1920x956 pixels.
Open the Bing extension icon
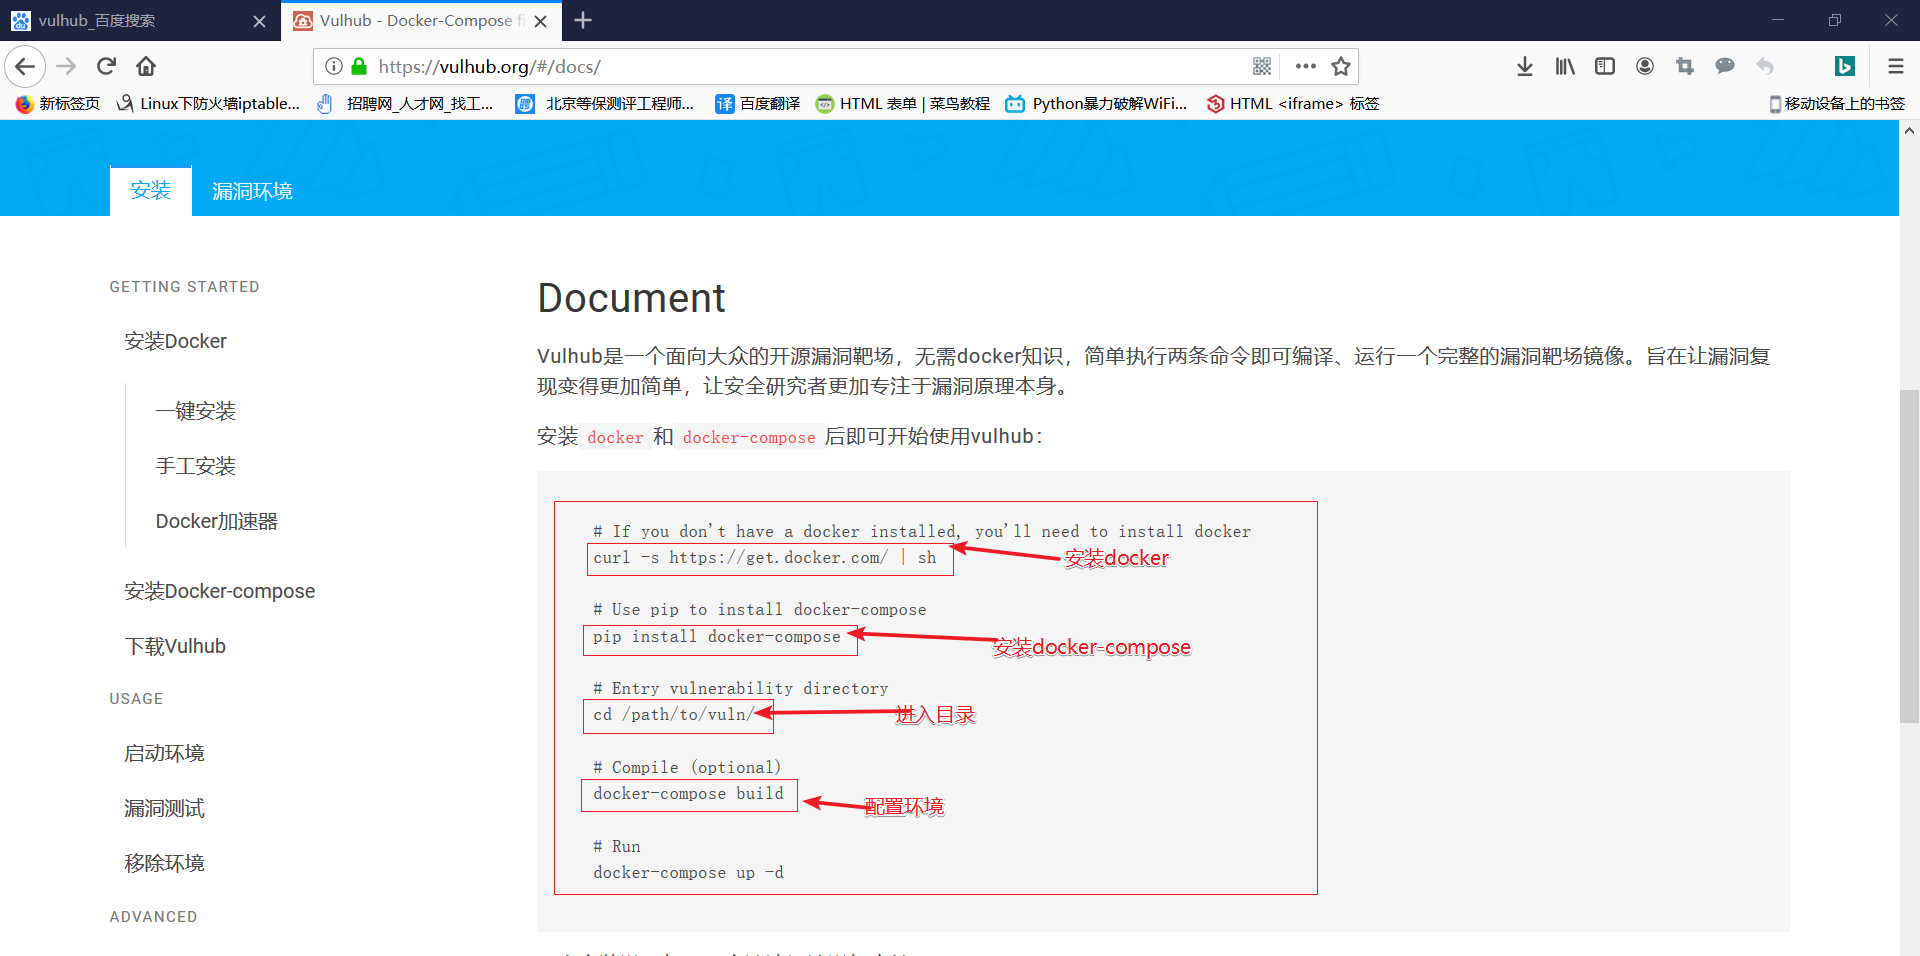[1845, 67]
